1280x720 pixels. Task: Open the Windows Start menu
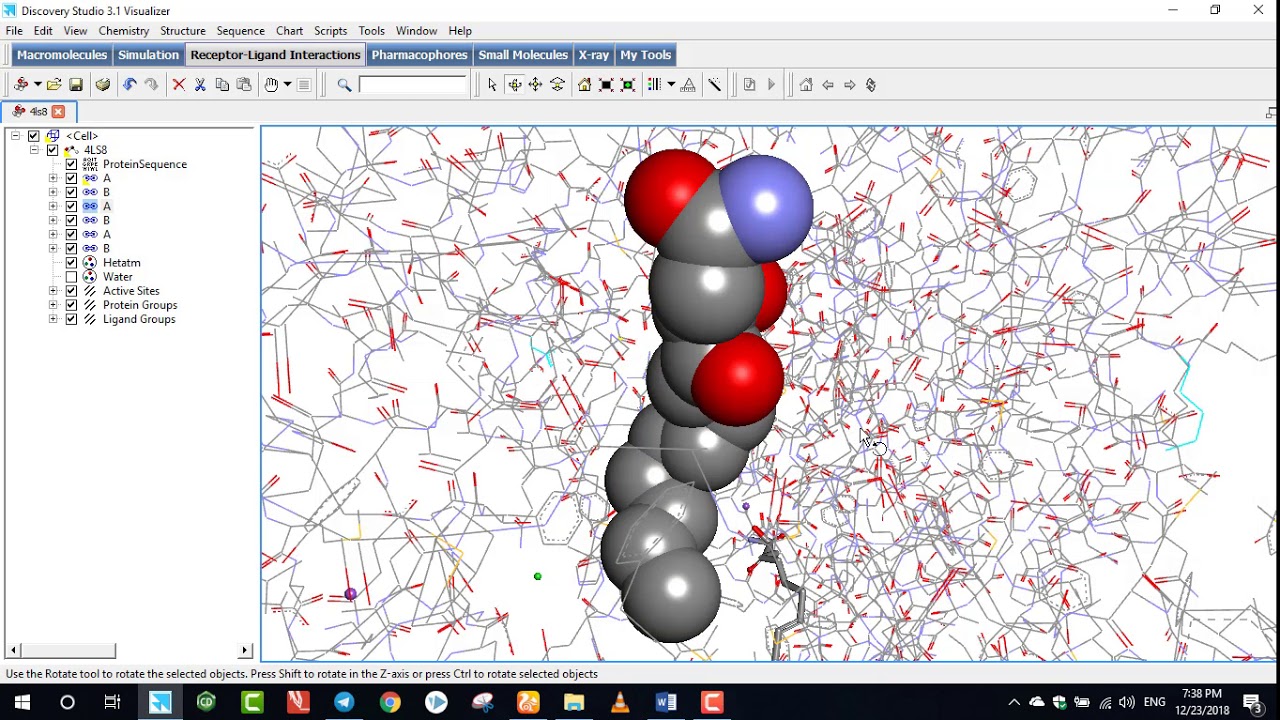[21, 702]
